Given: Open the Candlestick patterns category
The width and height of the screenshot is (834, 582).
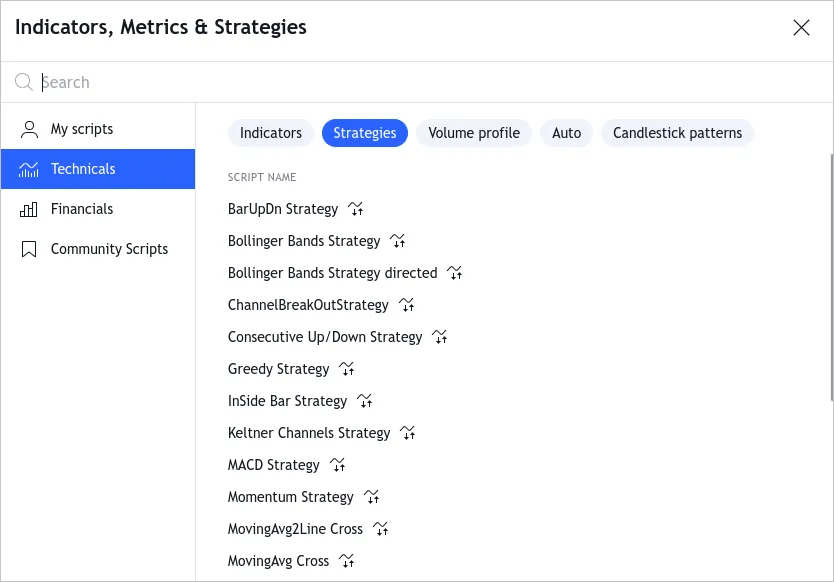Looking at the screenshot, I should coord(677,132).
